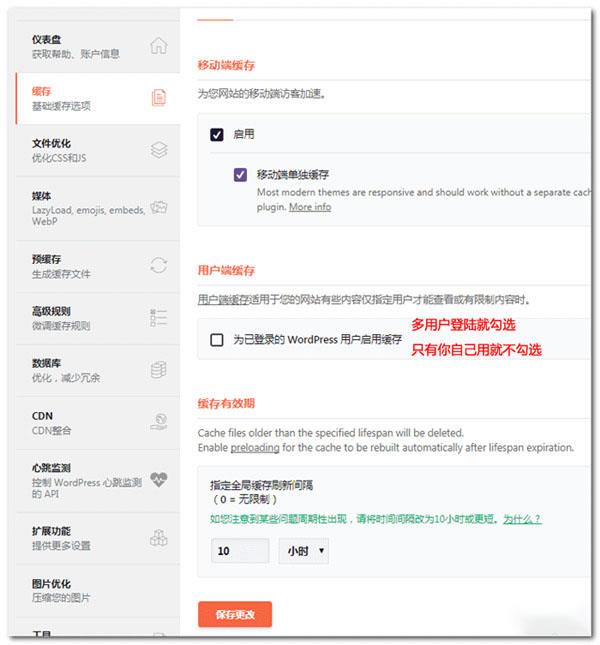600x645 pixels.
Task: Click the CDN globe hand icon
Action: [x=159, y=422]
